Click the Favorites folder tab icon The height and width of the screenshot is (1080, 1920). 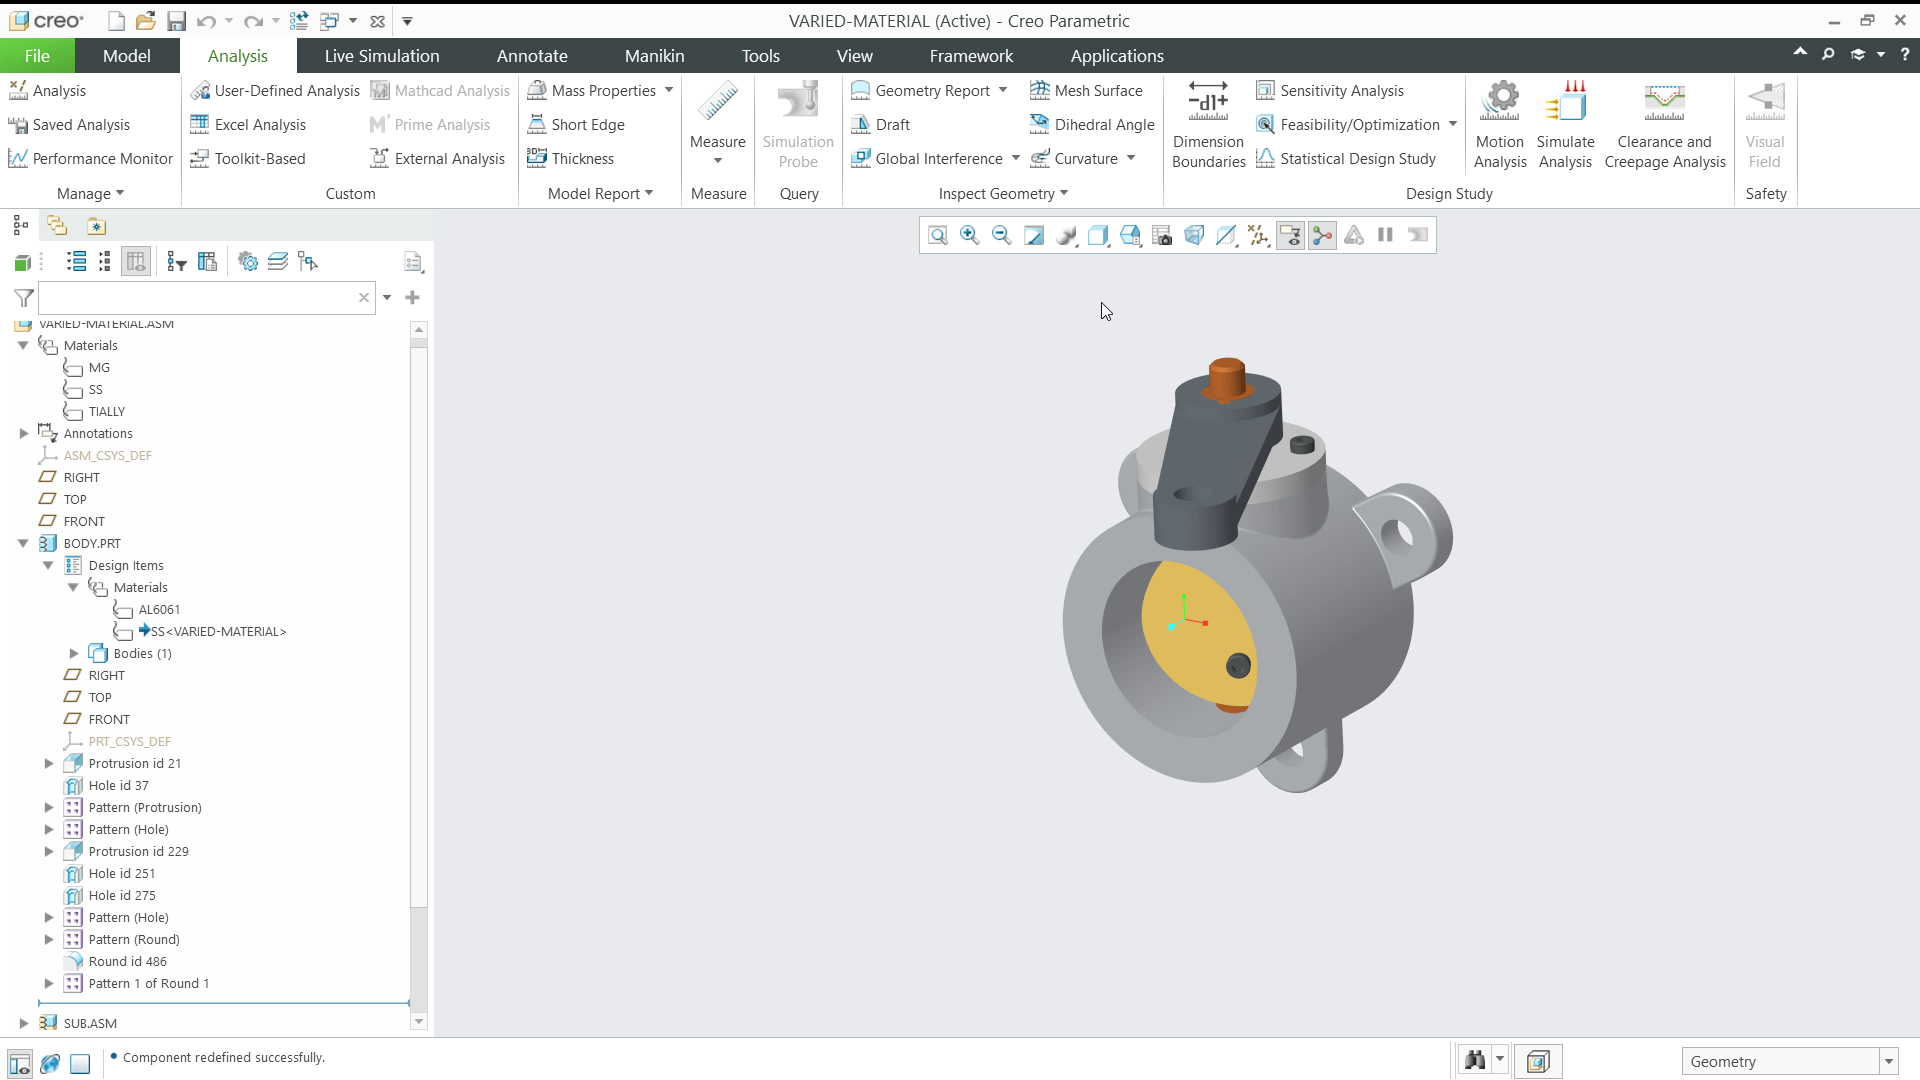click(96, 226)
